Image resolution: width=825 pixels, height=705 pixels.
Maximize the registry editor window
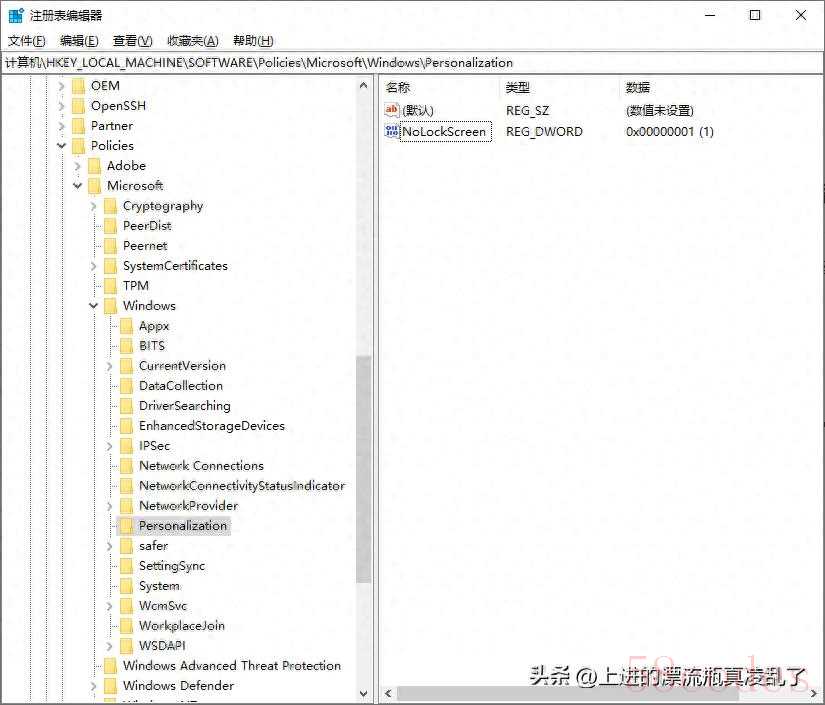(x=755, y=15)
